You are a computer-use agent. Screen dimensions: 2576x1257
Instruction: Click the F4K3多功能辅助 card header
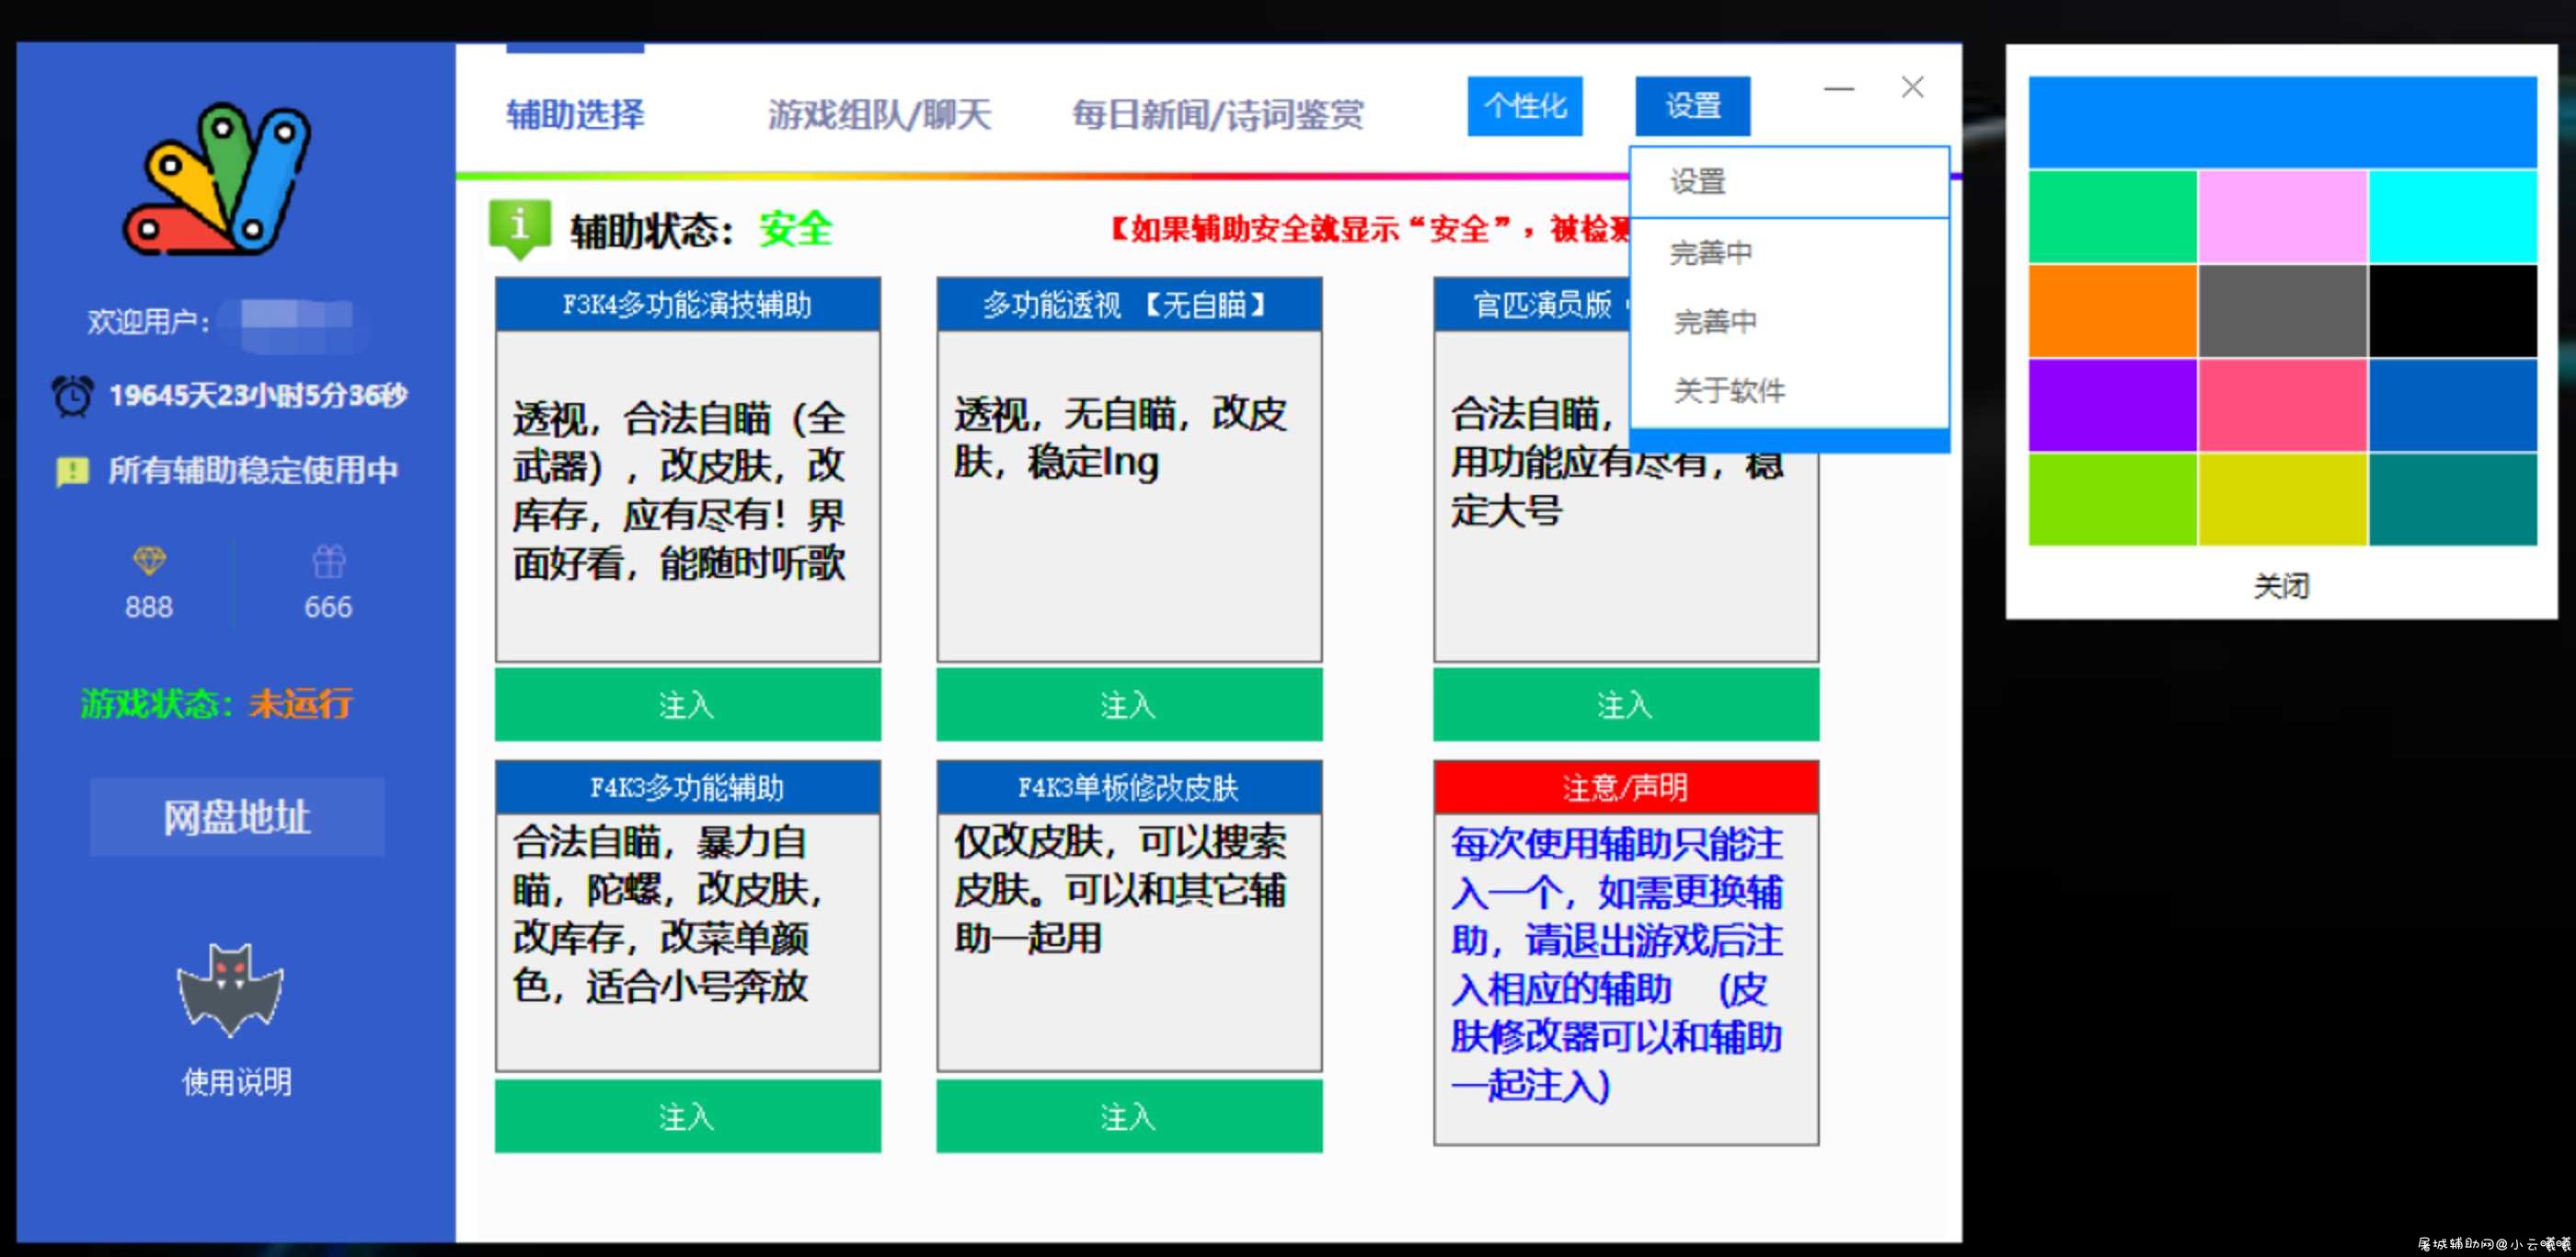point(688,788)
